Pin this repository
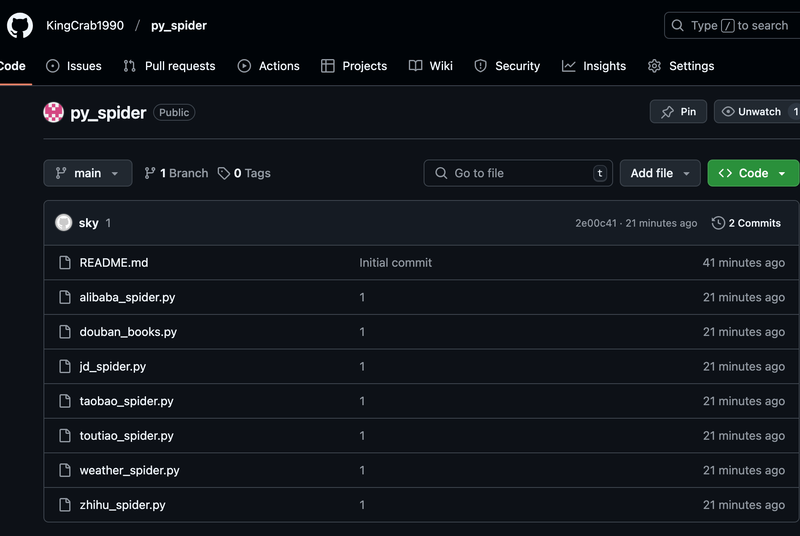Viewport: 800px width, 536px height. point(678,112)
